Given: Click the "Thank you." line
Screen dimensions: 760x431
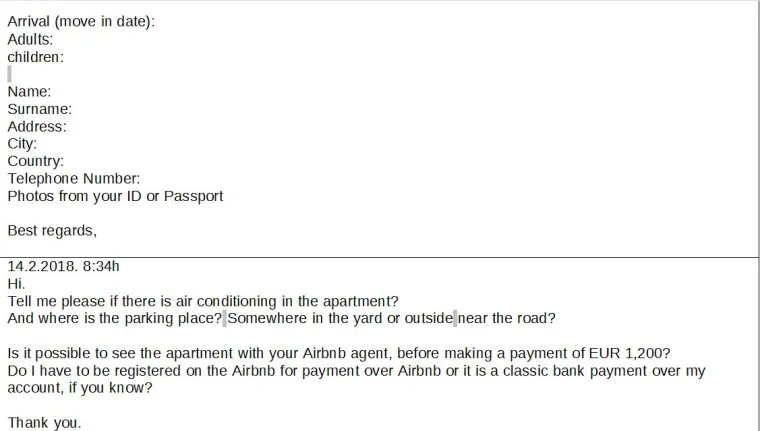Looking at the screenshot, I should pos(44,423).
